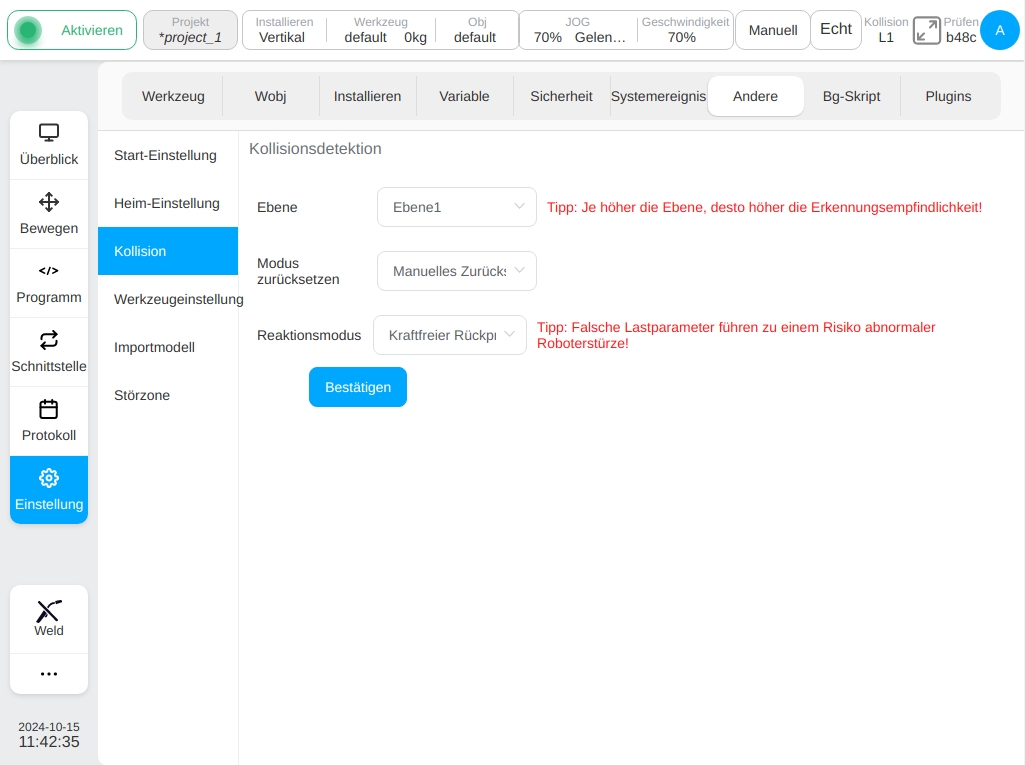Viewport: 1025px width, 765px height.
Task: Switch to the Systemereignis tab
Action: 658,96
